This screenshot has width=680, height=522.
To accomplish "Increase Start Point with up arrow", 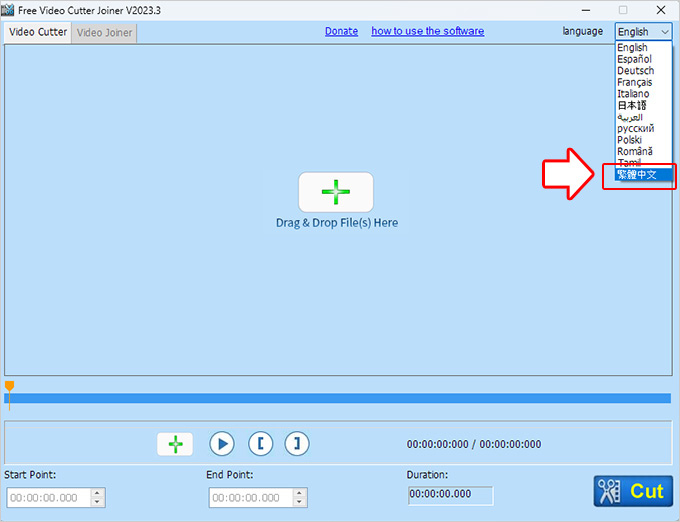I will tap(97, 493).
